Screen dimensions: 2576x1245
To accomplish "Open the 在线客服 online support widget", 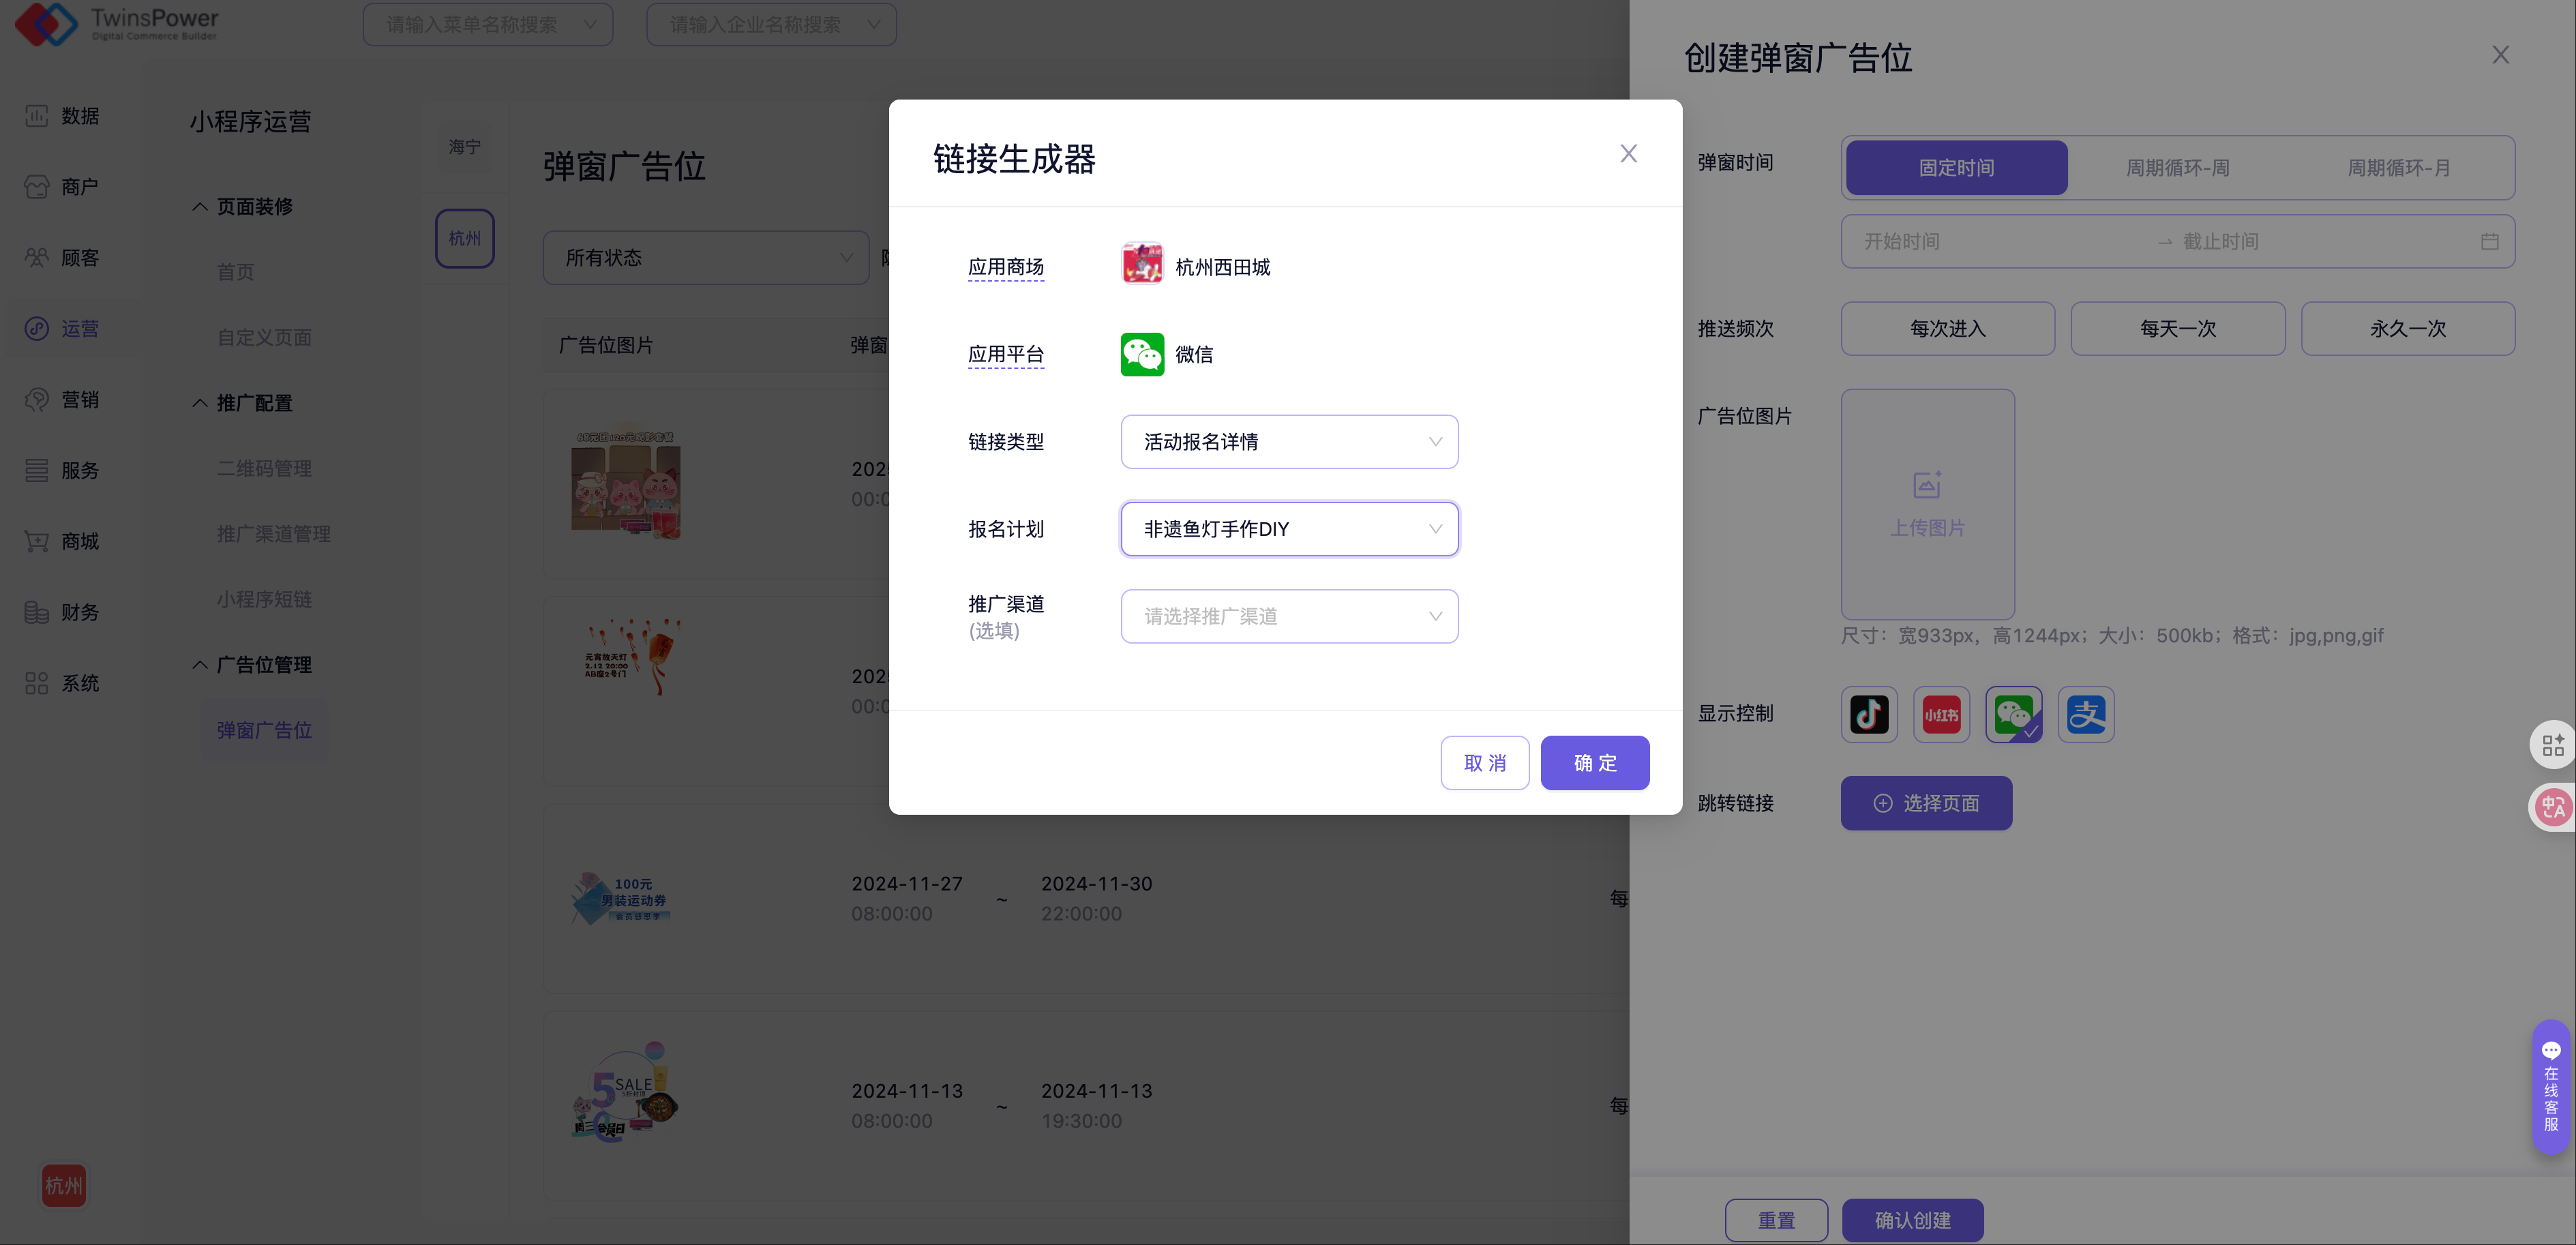I will [2551, 1087].
